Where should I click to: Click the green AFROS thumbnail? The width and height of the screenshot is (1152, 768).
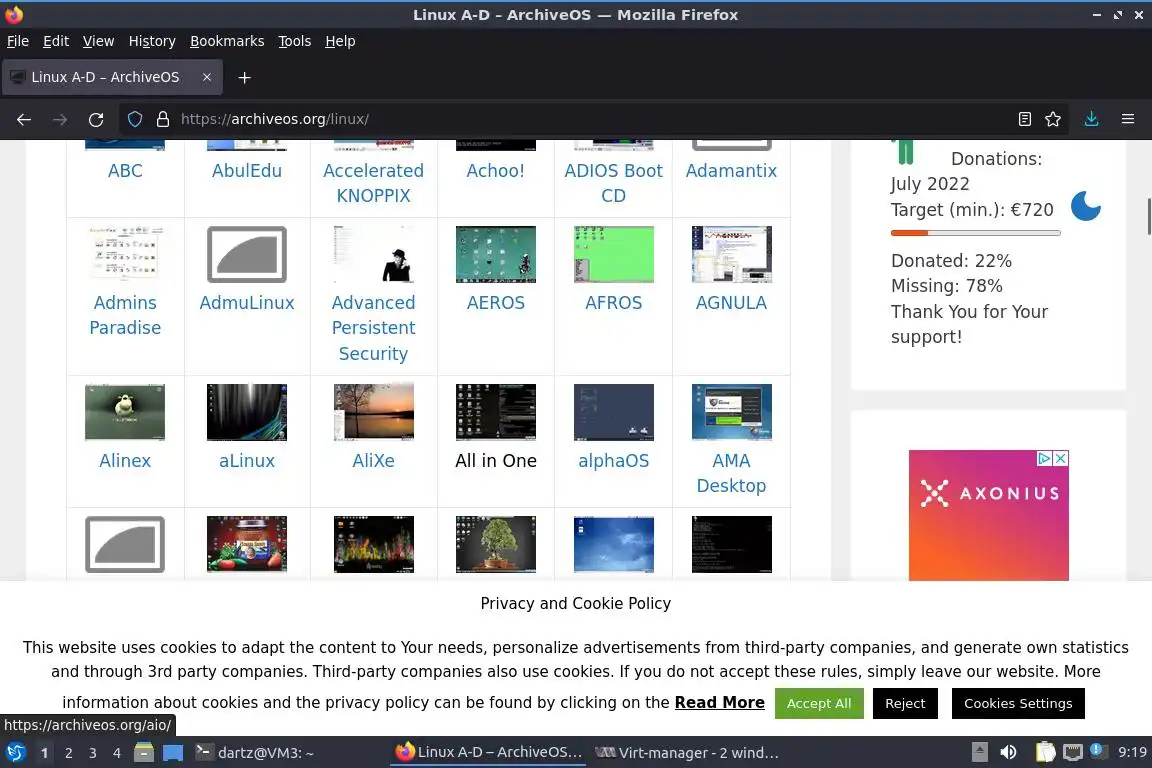tap(613, 254)
